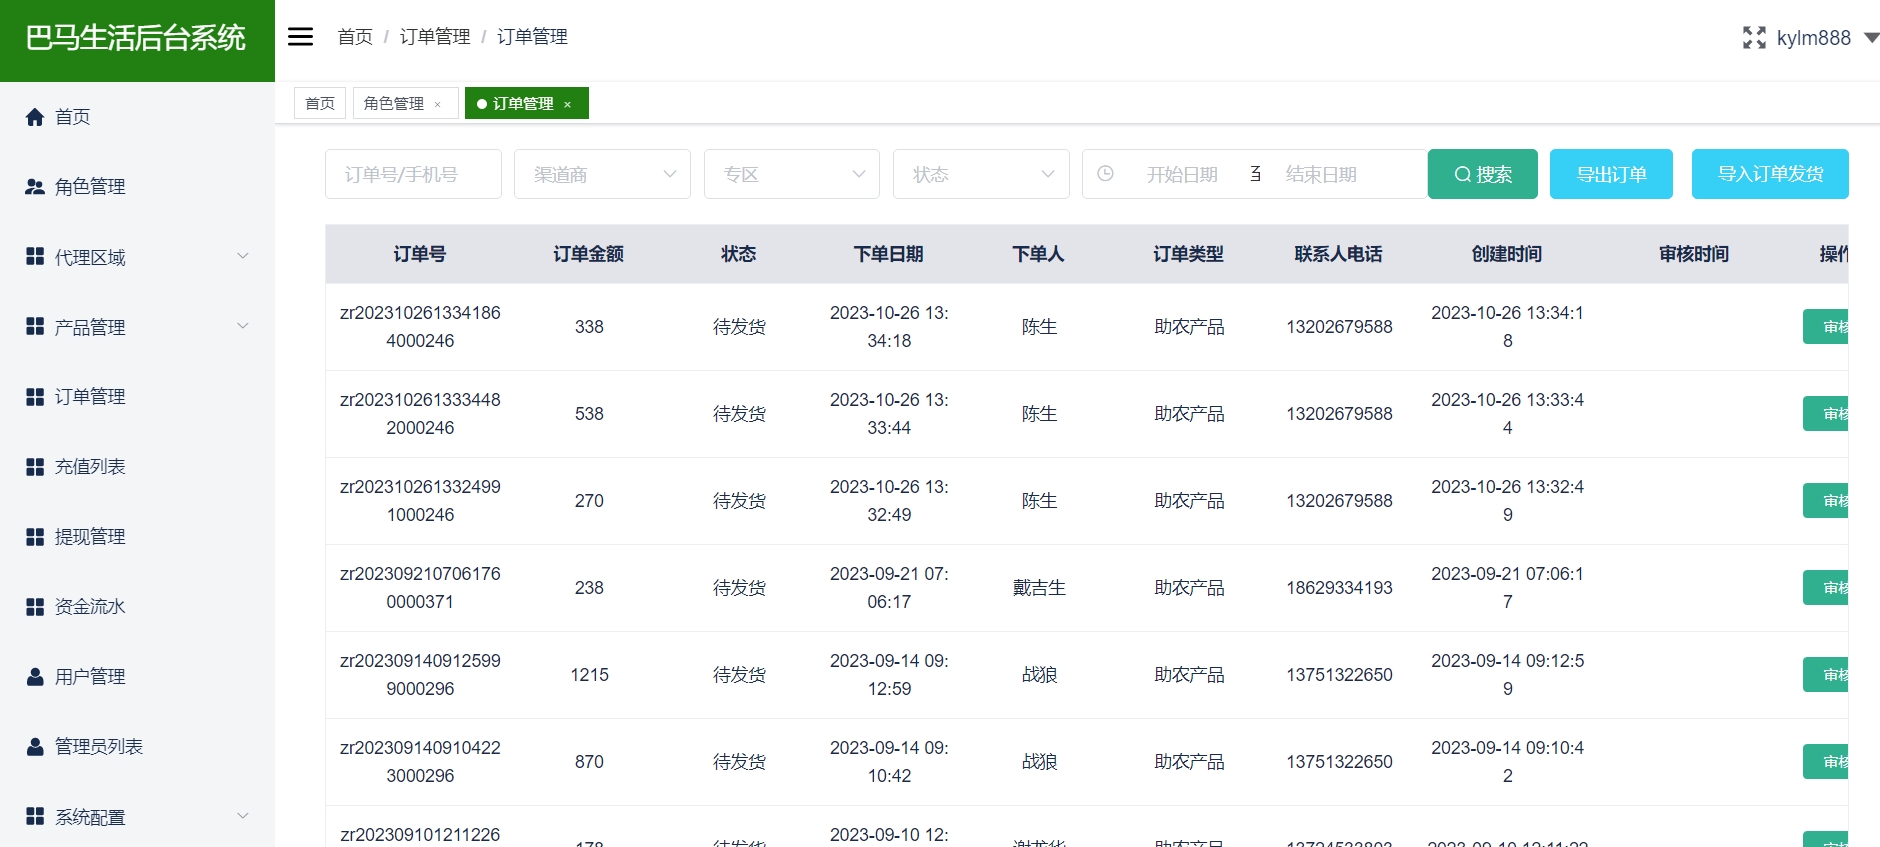The image size is (1880, 847).
Task: Open 资金流水 in the sidebar
Action: [137, 607]
